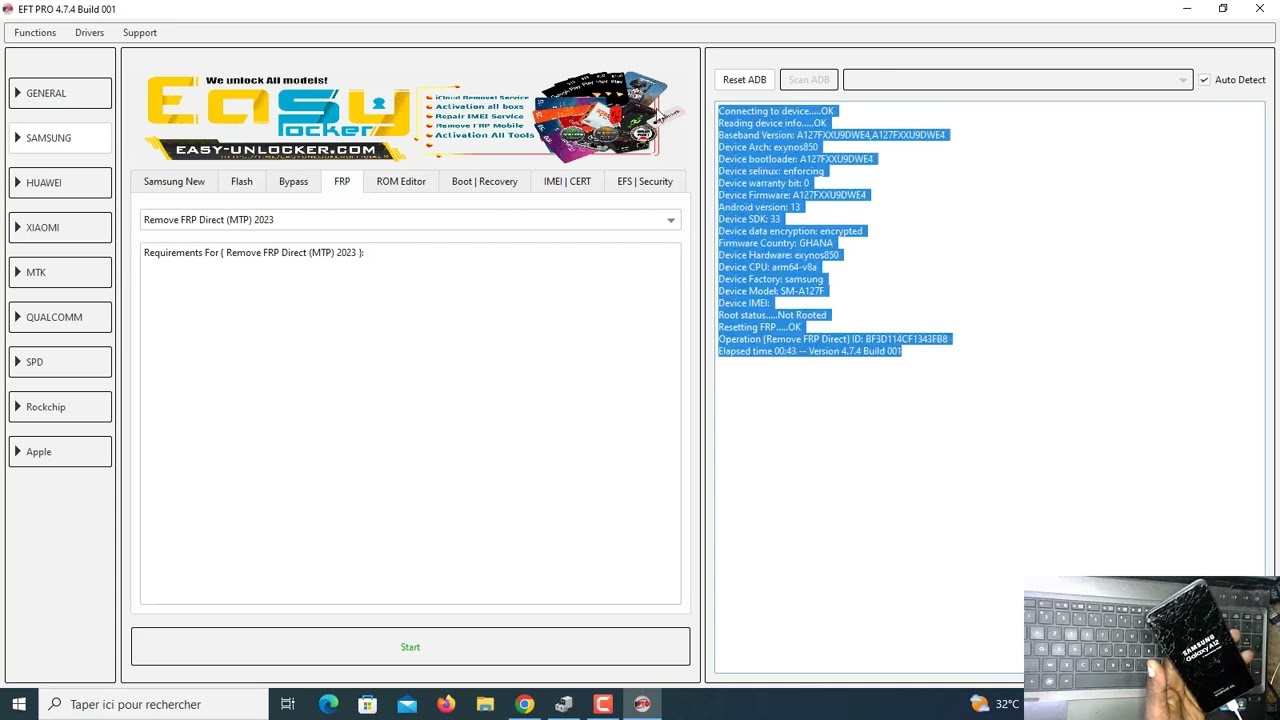Screen dimensions: 1280x720
Task: Open Microsoft Store taskbar icon
Action: (367, 704)
